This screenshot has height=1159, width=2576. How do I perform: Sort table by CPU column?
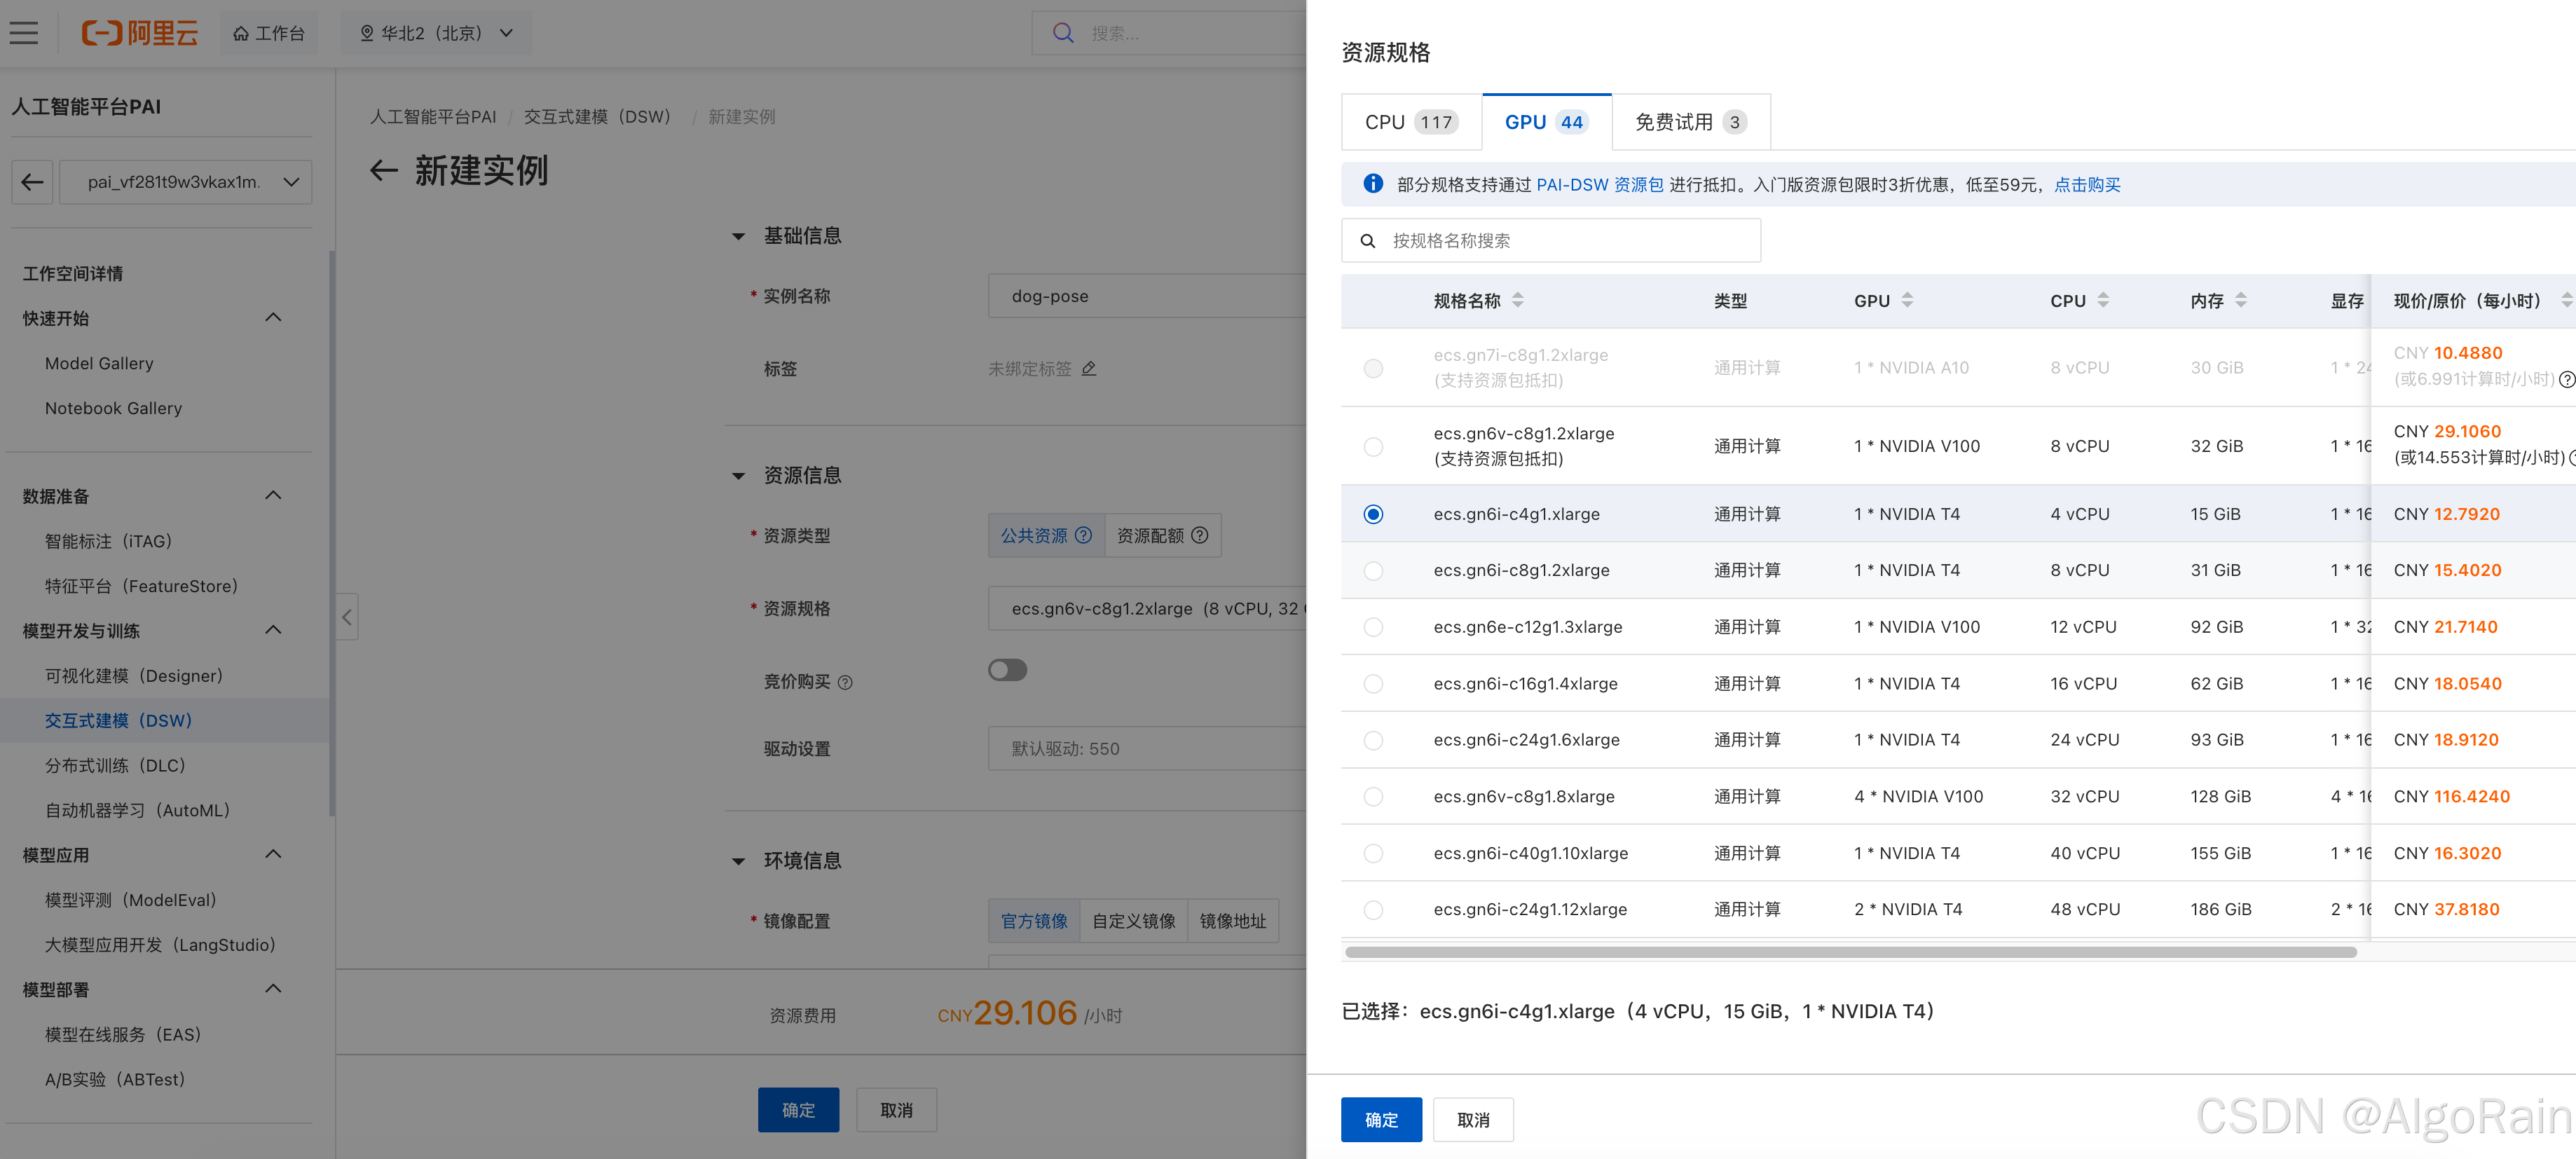click(2103, 301)
